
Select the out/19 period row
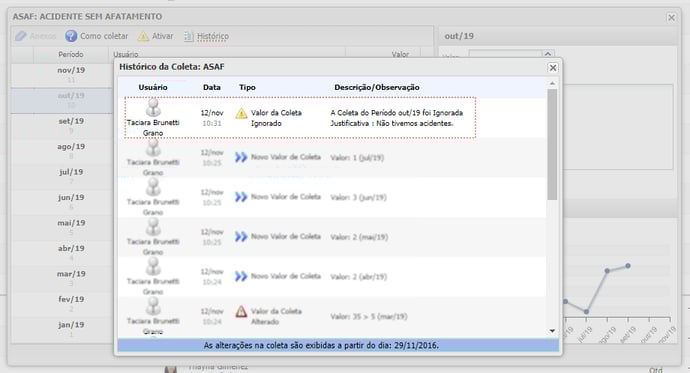pos(62,100)
